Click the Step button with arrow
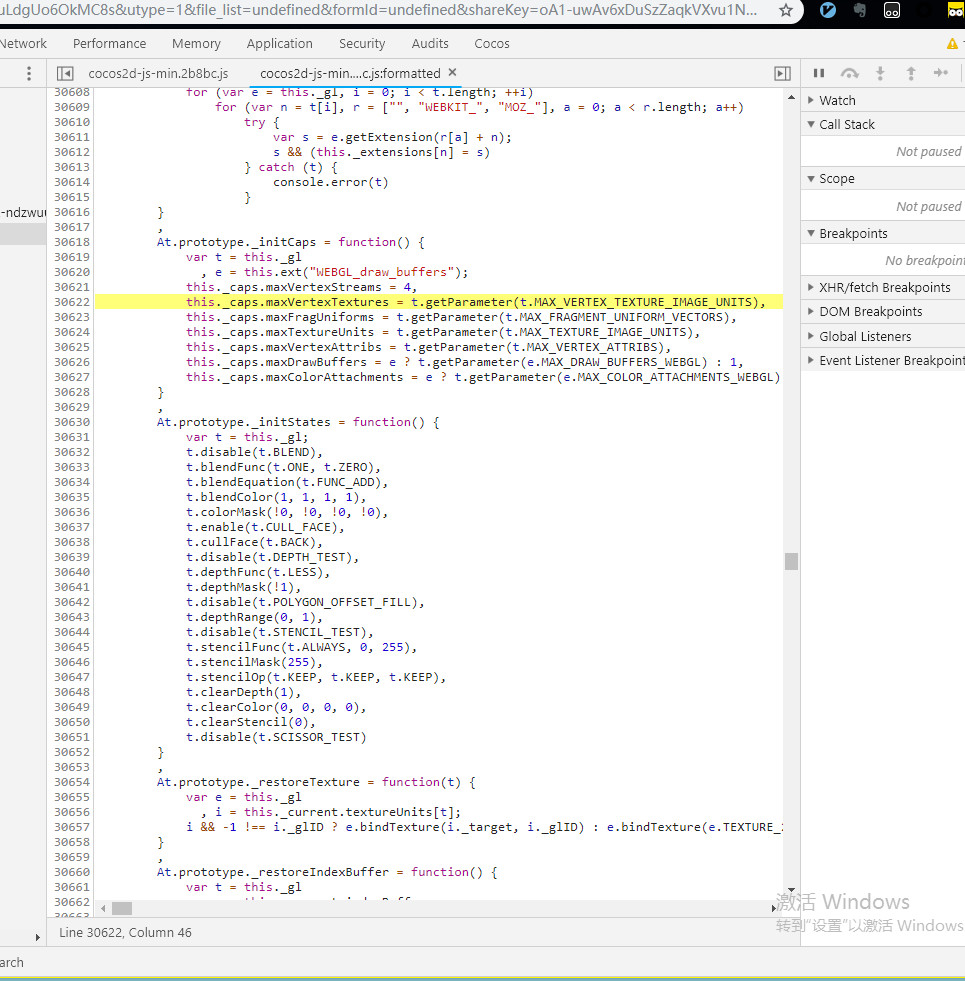 click(x=941, y=73)
